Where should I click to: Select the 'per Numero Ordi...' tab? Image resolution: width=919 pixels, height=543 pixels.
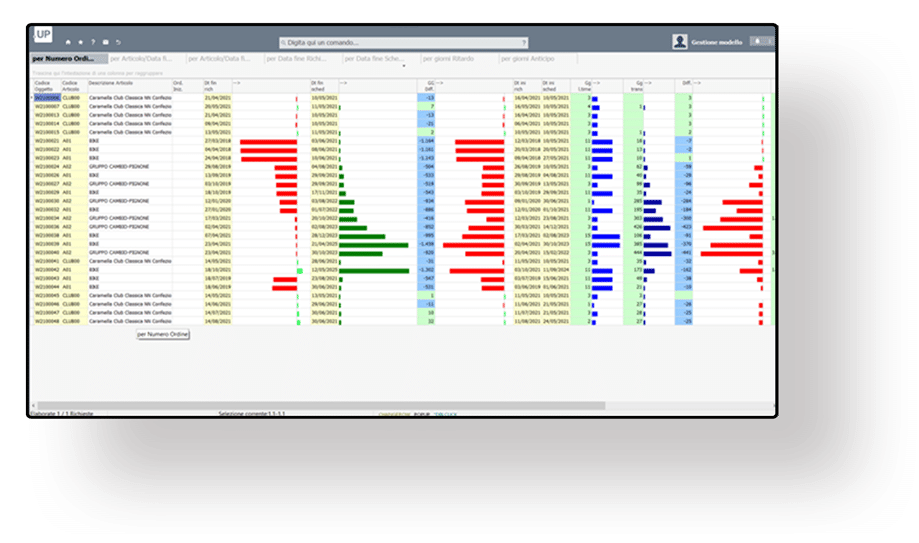[63, 59]
